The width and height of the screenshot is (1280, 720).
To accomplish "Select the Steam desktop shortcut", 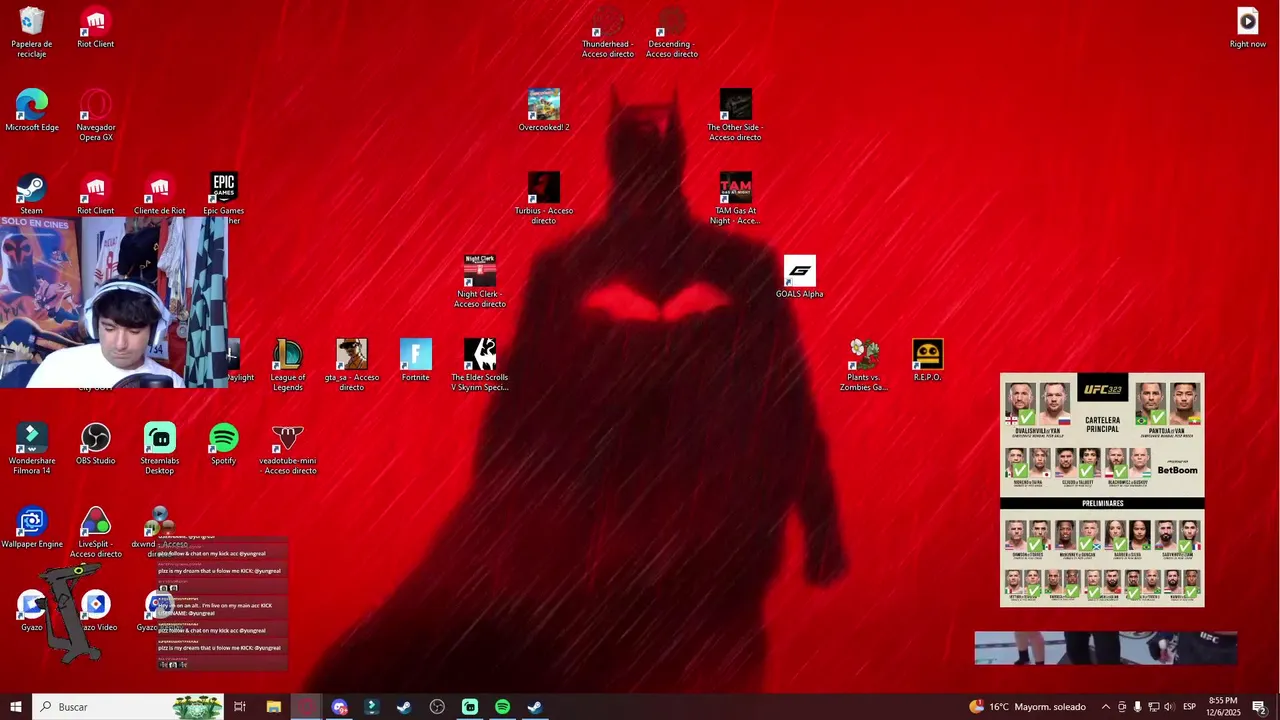I will [x=32, y=193].
